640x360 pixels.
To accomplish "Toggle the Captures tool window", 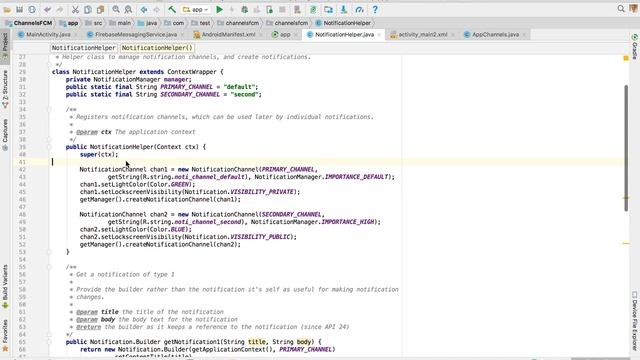I will (5, 135).
